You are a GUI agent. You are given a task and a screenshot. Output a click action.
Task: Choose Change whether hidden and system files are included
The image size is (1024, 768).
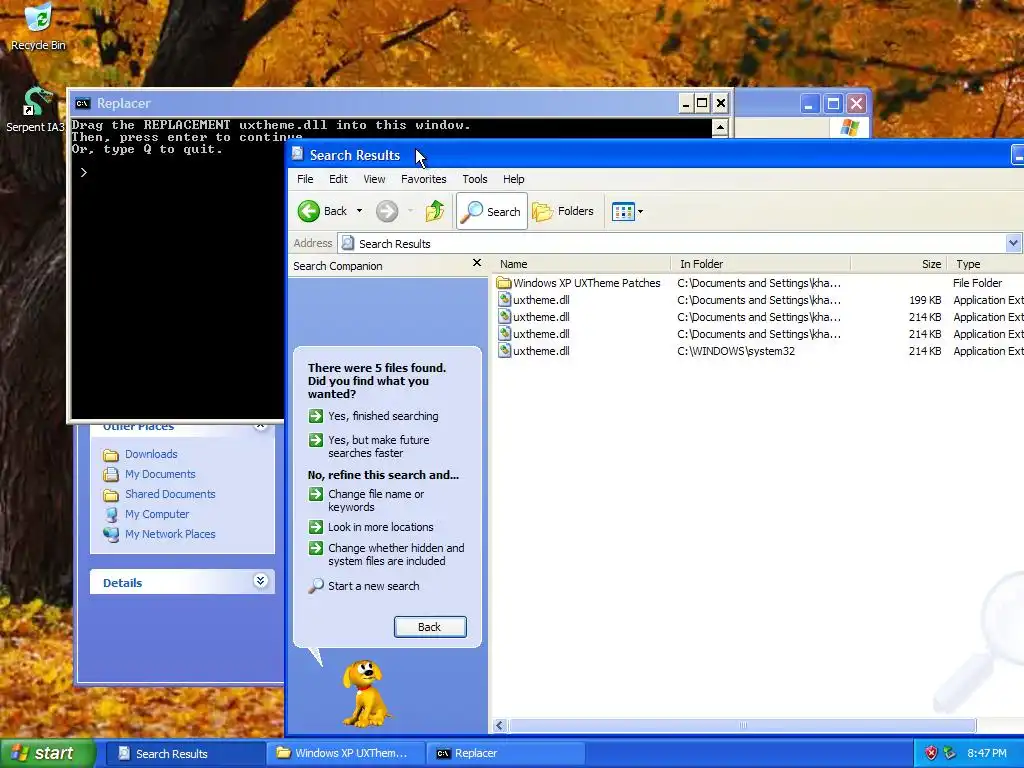click(396, 554)
